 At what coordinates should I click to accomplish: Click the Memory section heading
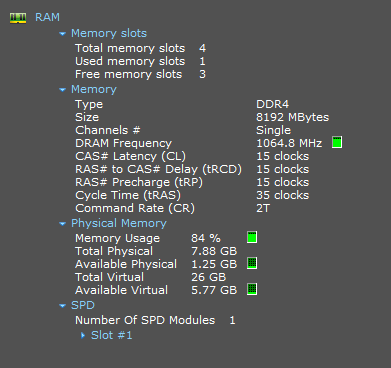point(94,89)
